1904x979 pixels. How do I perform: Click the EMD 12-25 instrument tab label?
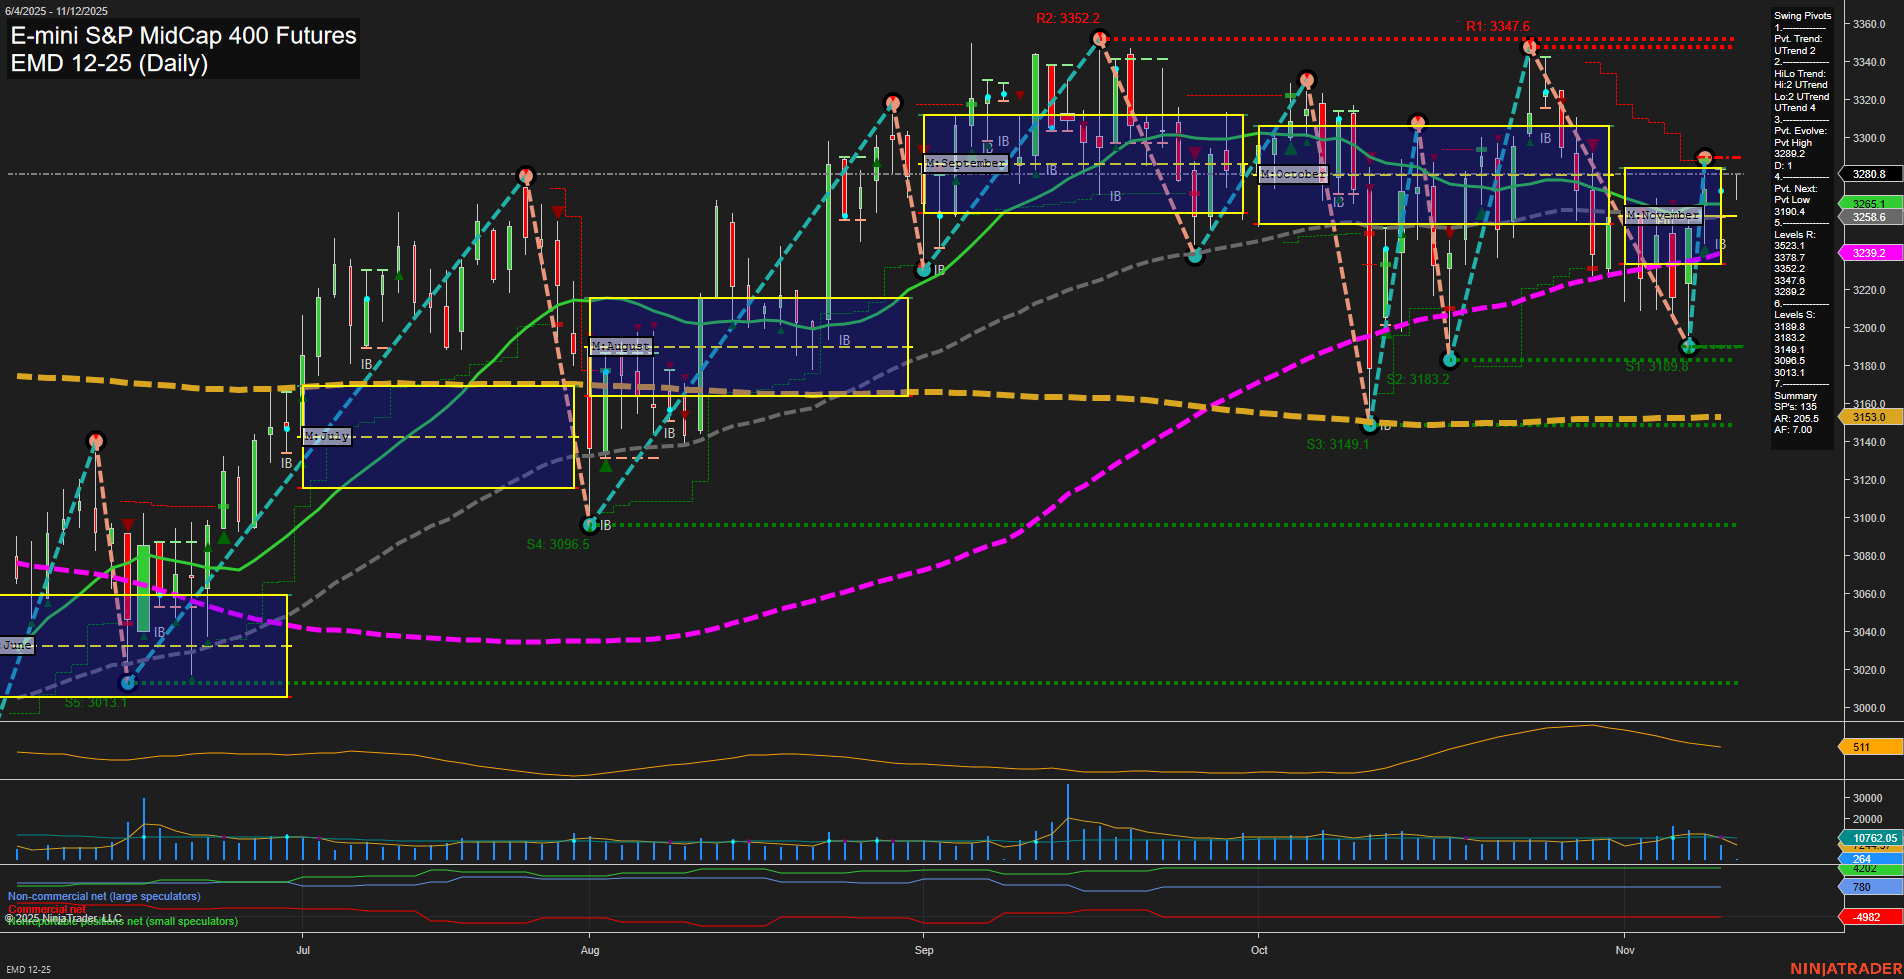pos(28,969)
